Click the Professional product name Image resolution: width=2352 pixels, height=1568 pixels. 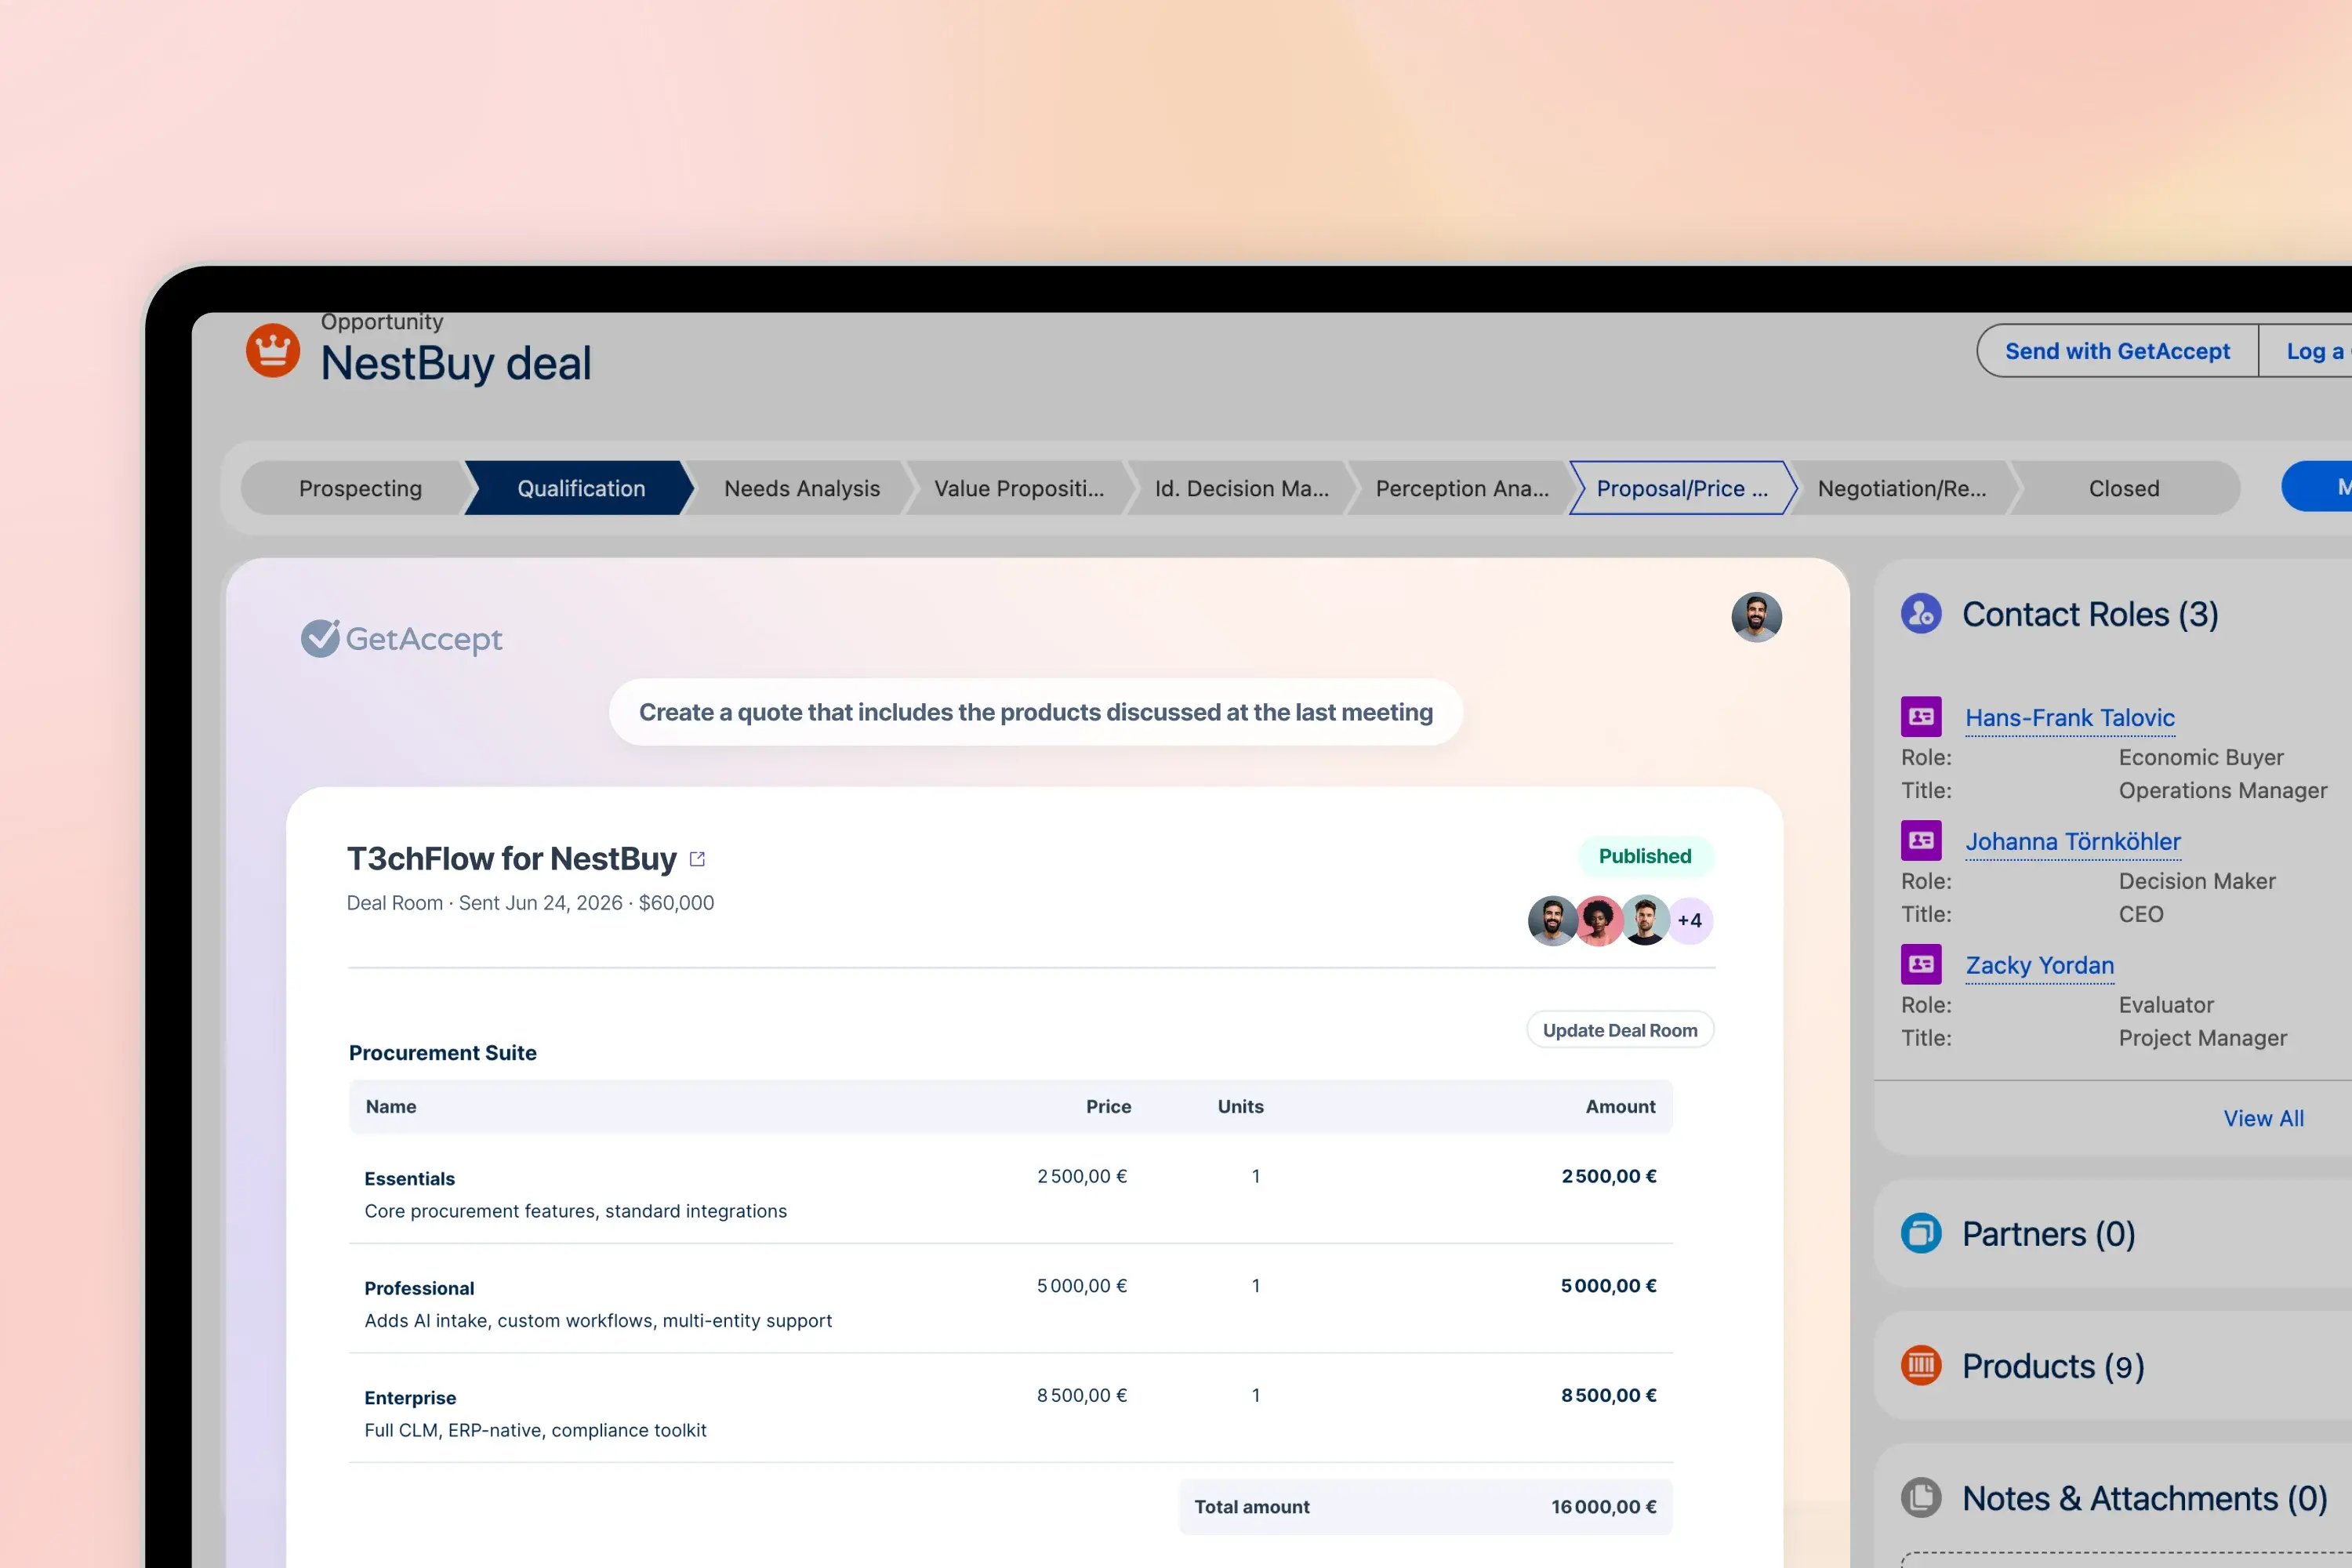[x=419, y=1288]
